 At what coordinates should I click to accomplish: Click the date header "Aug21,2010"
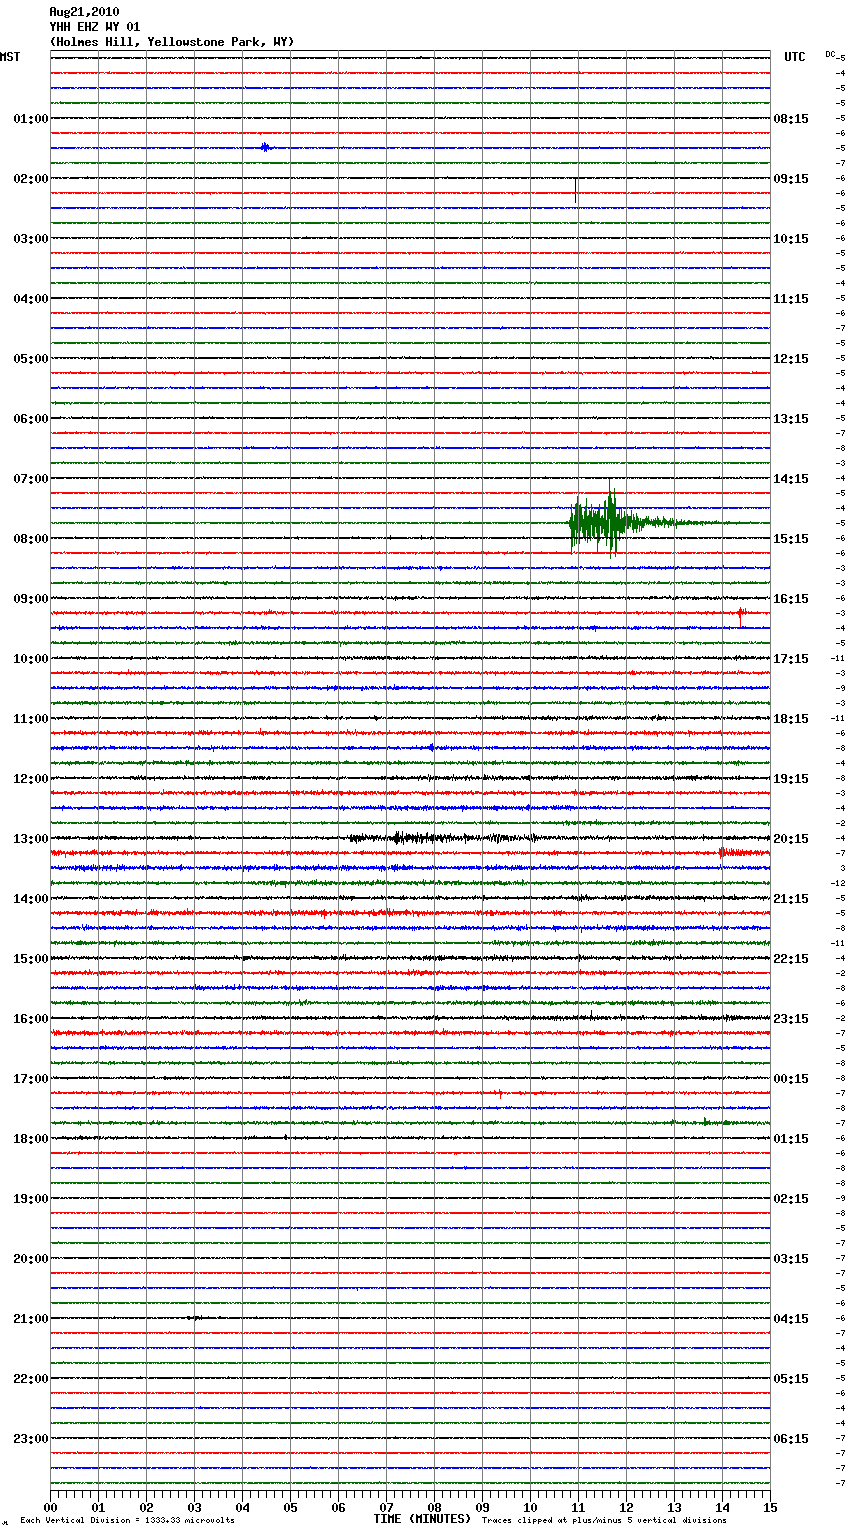(84, 12)
